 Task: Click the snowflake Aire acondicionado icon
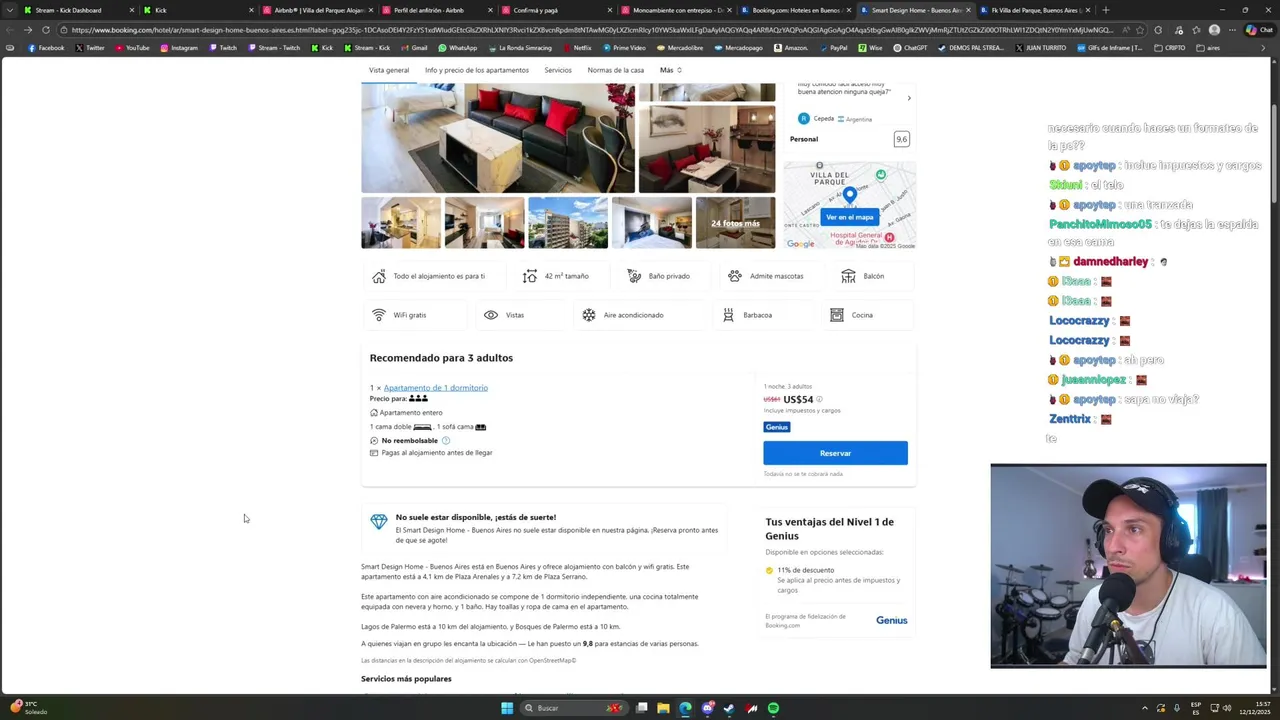(589, 315)
